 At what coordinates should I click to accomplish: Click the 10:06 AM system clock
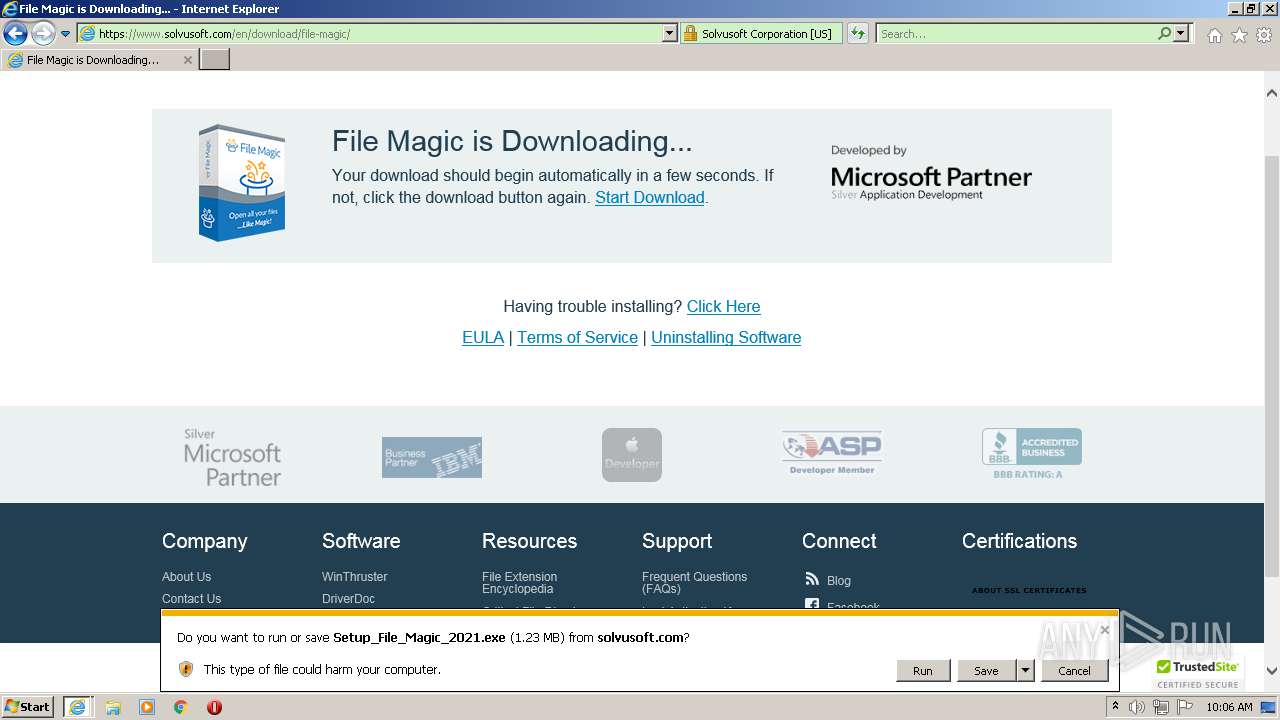1229,707
